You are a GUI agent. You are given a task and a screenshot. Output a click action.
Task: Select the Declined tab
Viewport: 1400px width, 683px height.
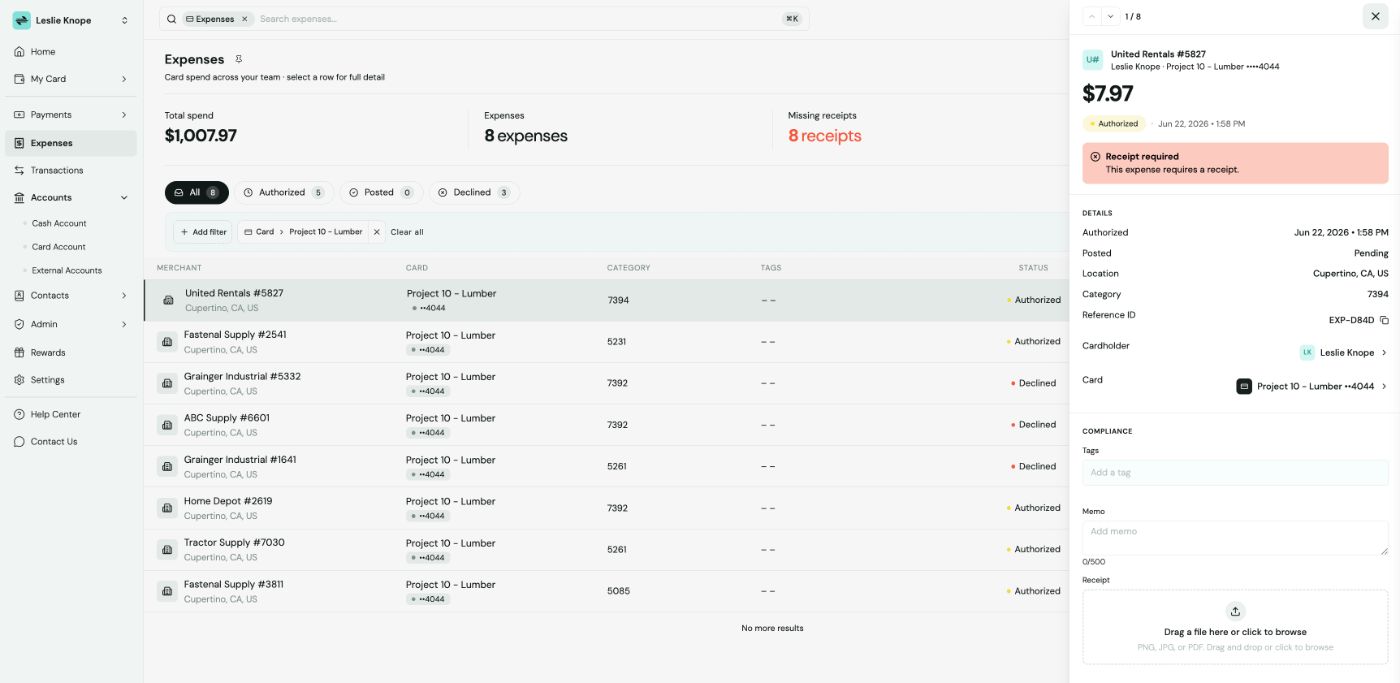(x=474, y=192)
